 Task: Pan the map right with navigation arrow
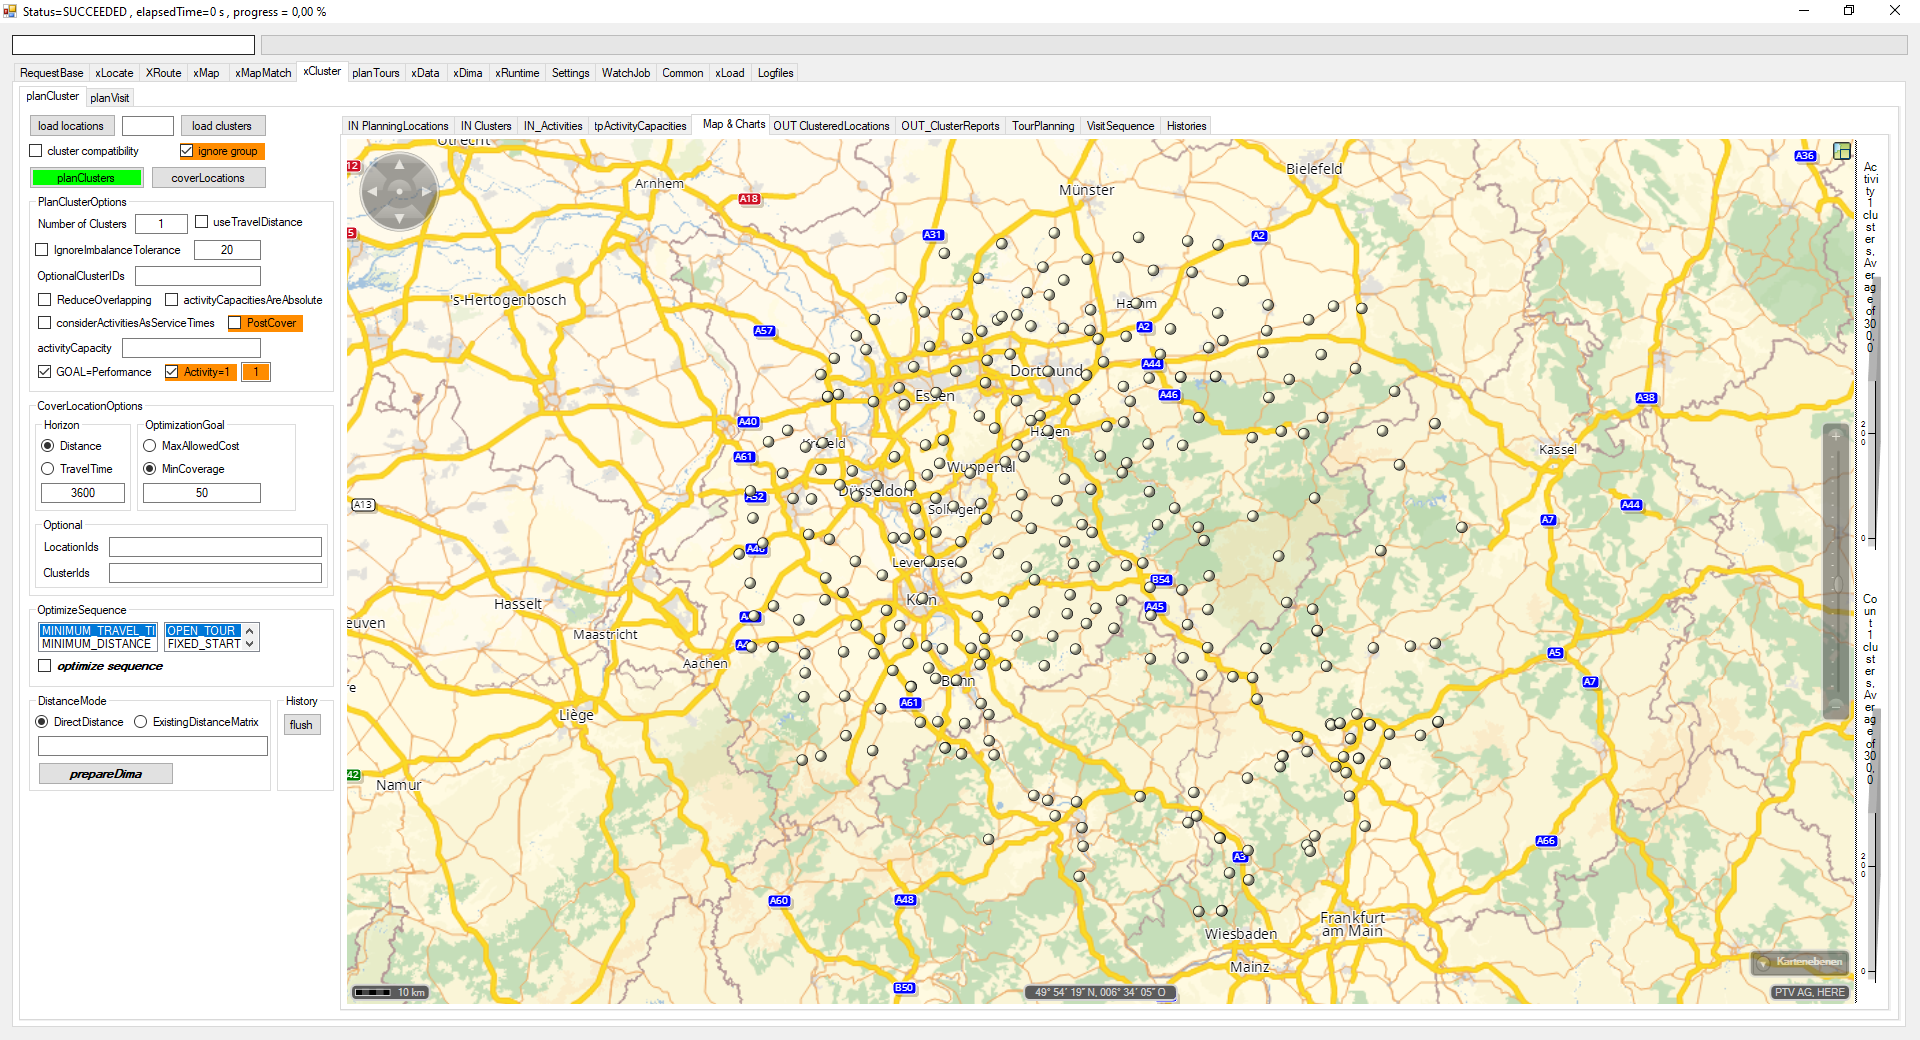(426, 191)
